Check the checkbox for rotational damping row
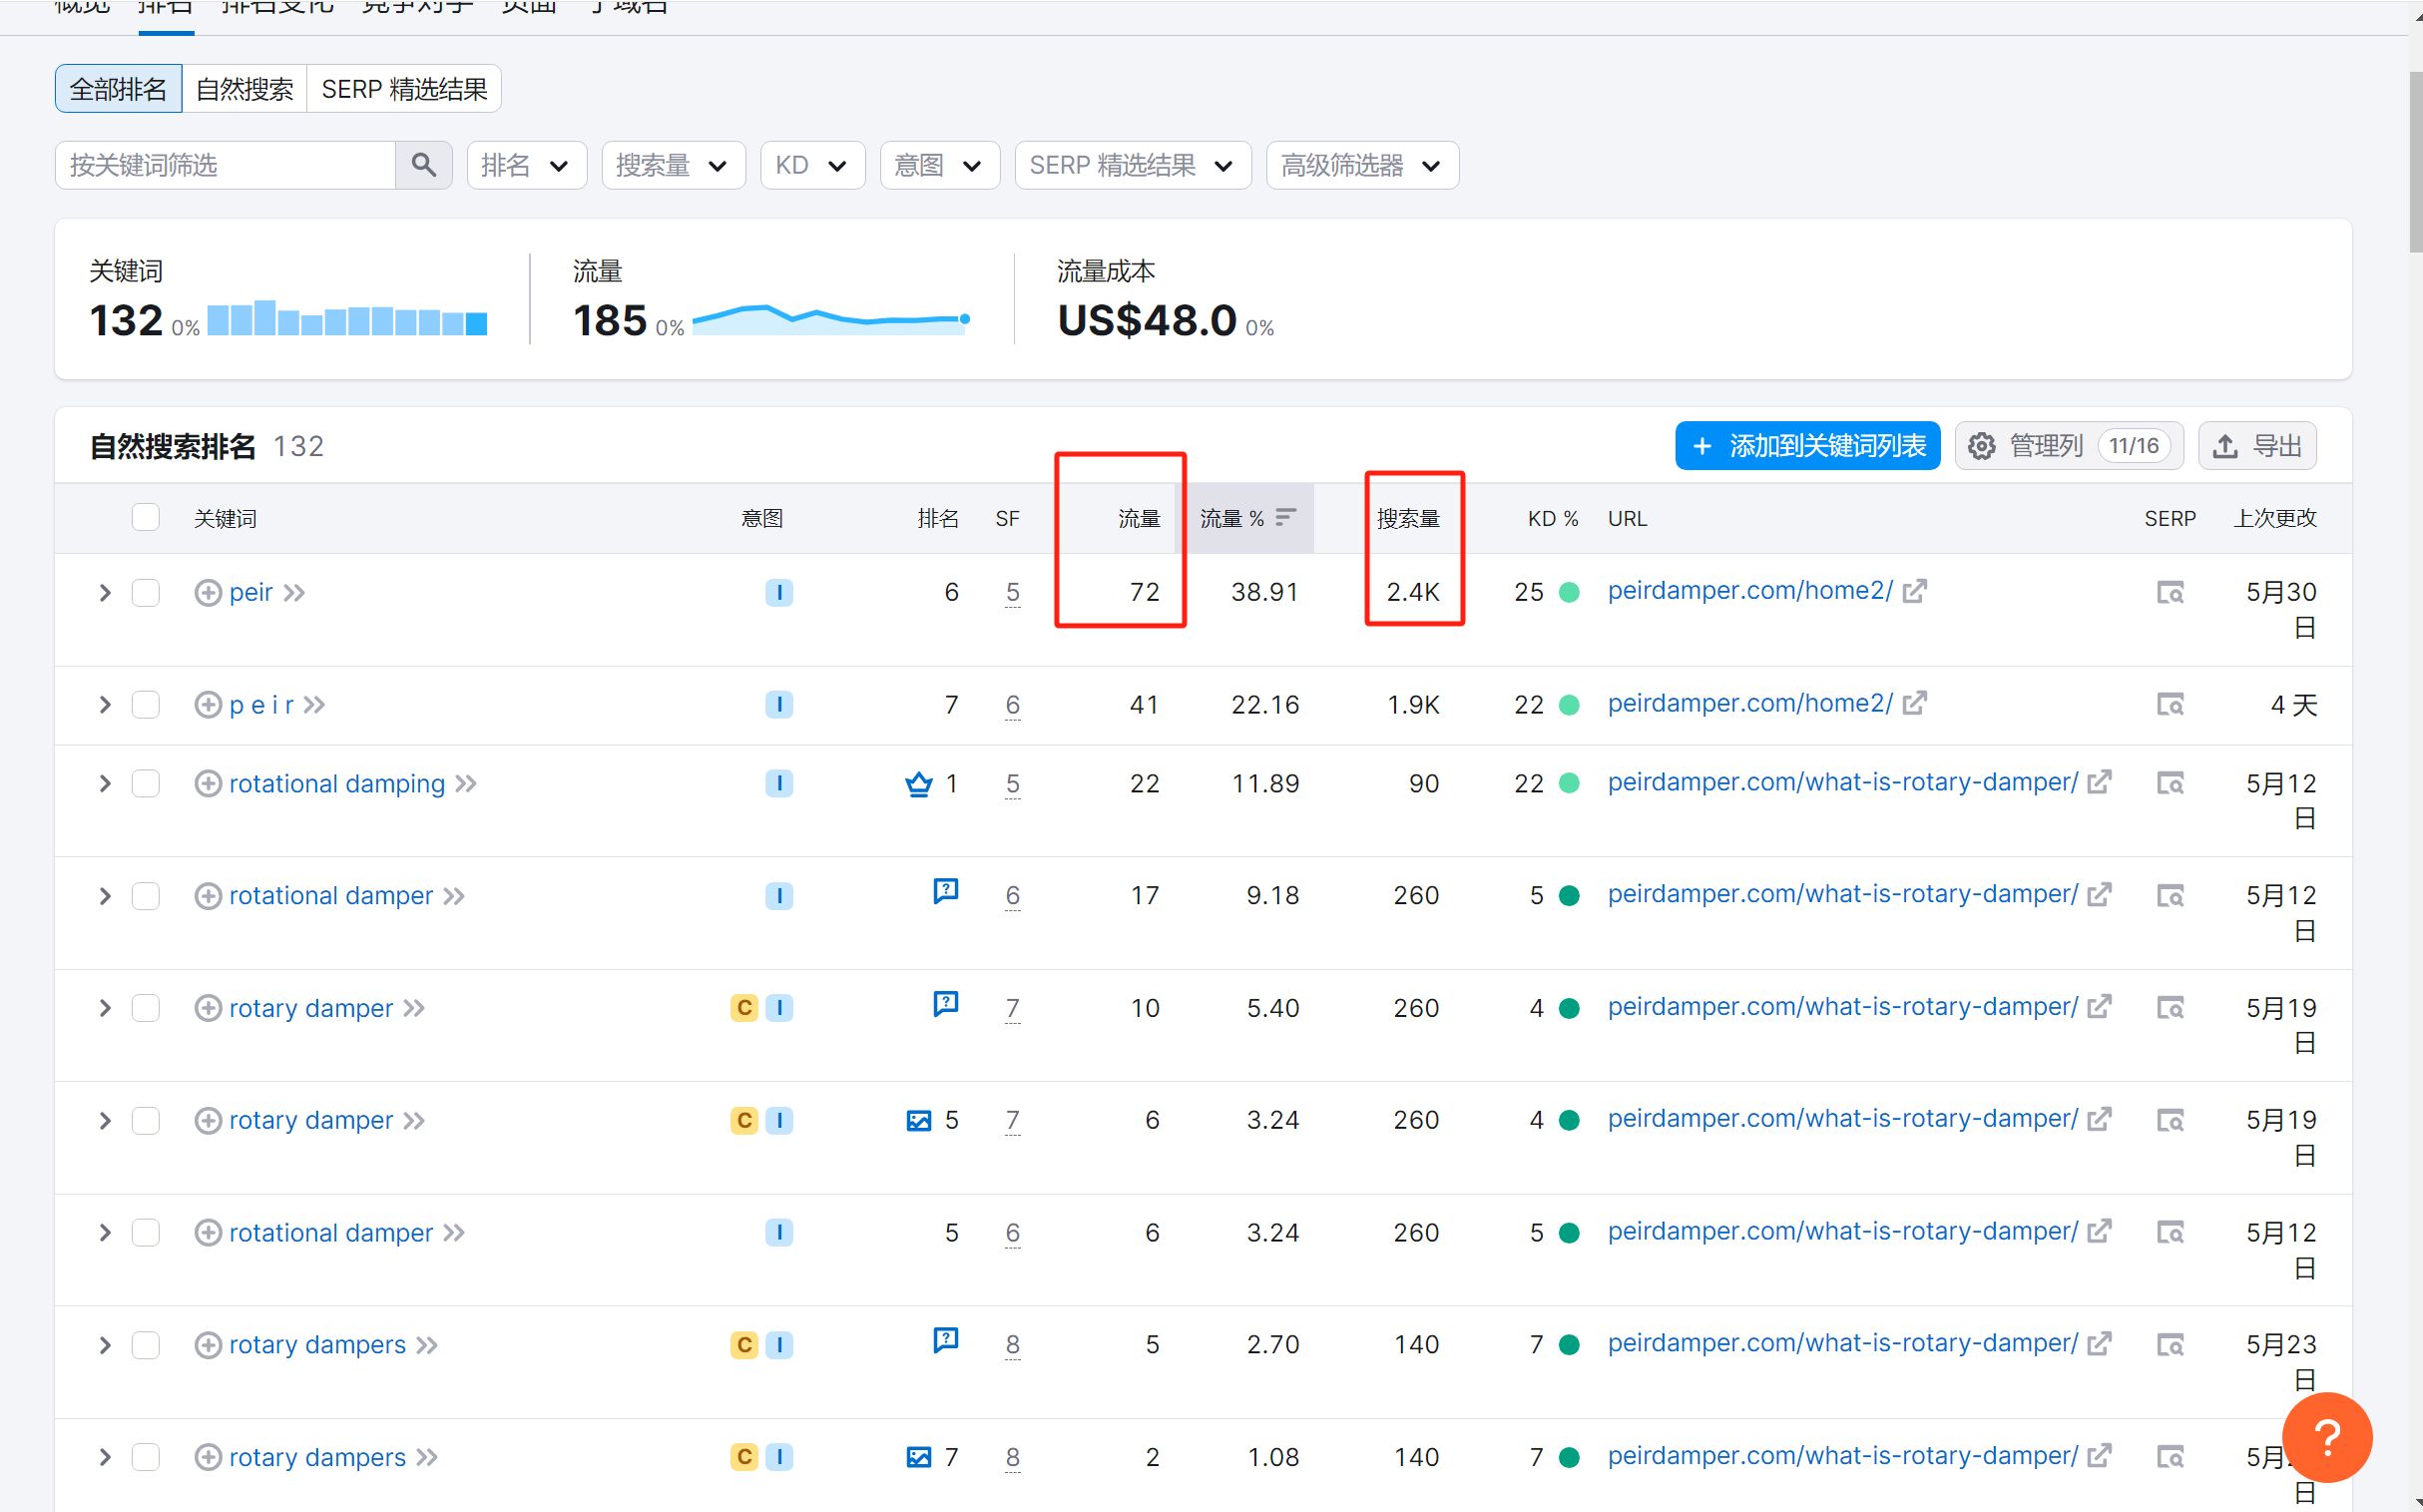Screen dimensions: 2423x1512 point(146,784)
